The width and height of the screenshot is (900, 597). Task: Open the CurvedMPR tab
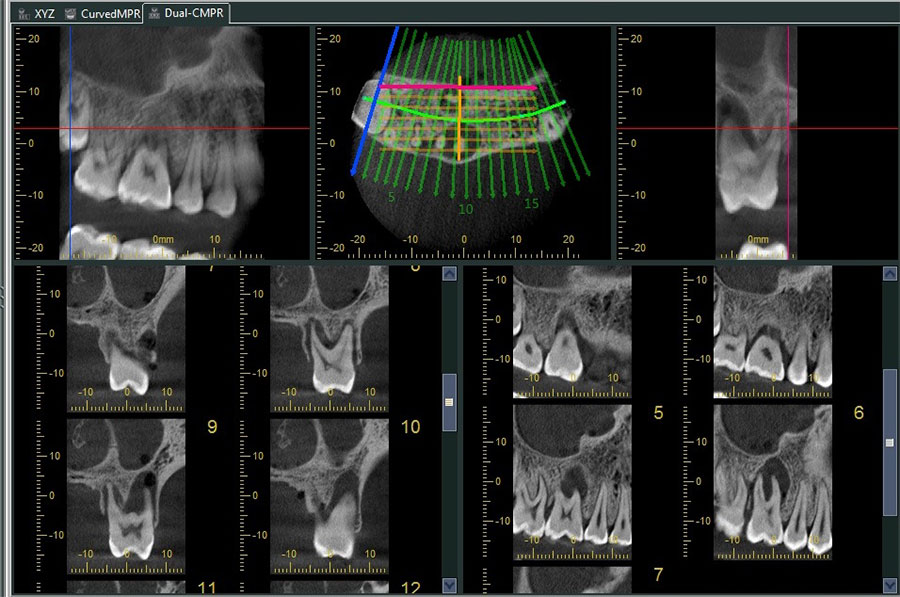109,14
